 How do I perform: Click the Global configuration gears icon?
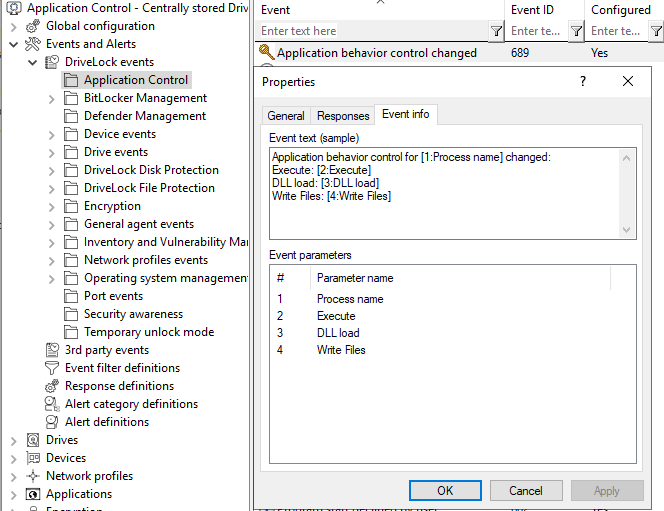click(33, 26)
